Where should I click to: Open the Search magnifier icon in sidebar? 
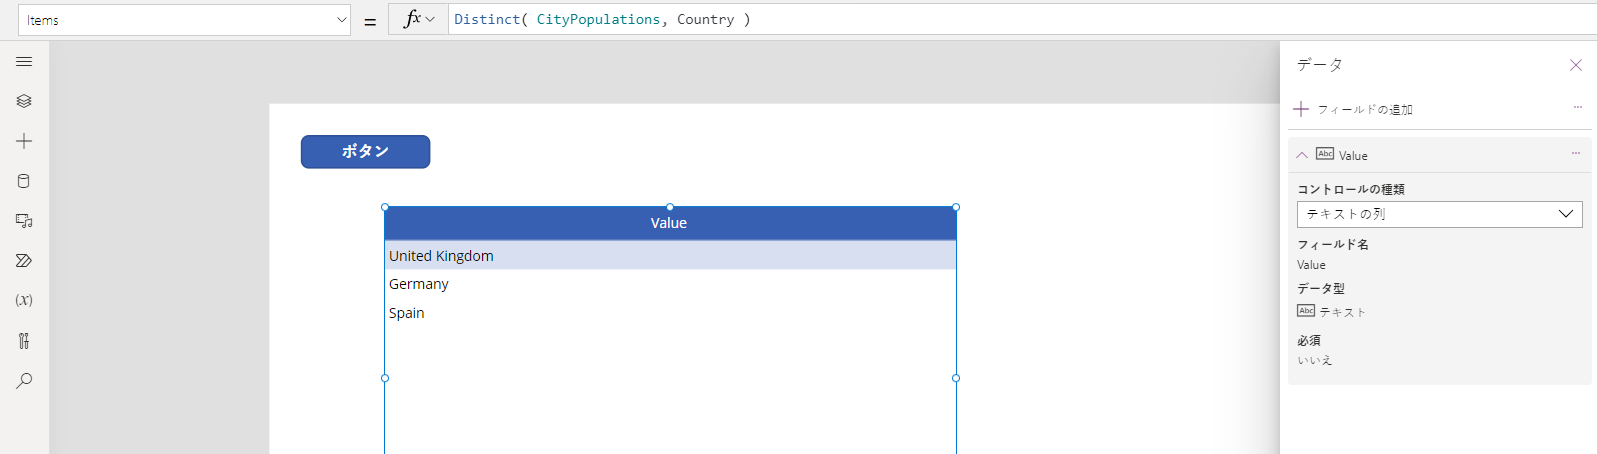click(x=24, y=381)
